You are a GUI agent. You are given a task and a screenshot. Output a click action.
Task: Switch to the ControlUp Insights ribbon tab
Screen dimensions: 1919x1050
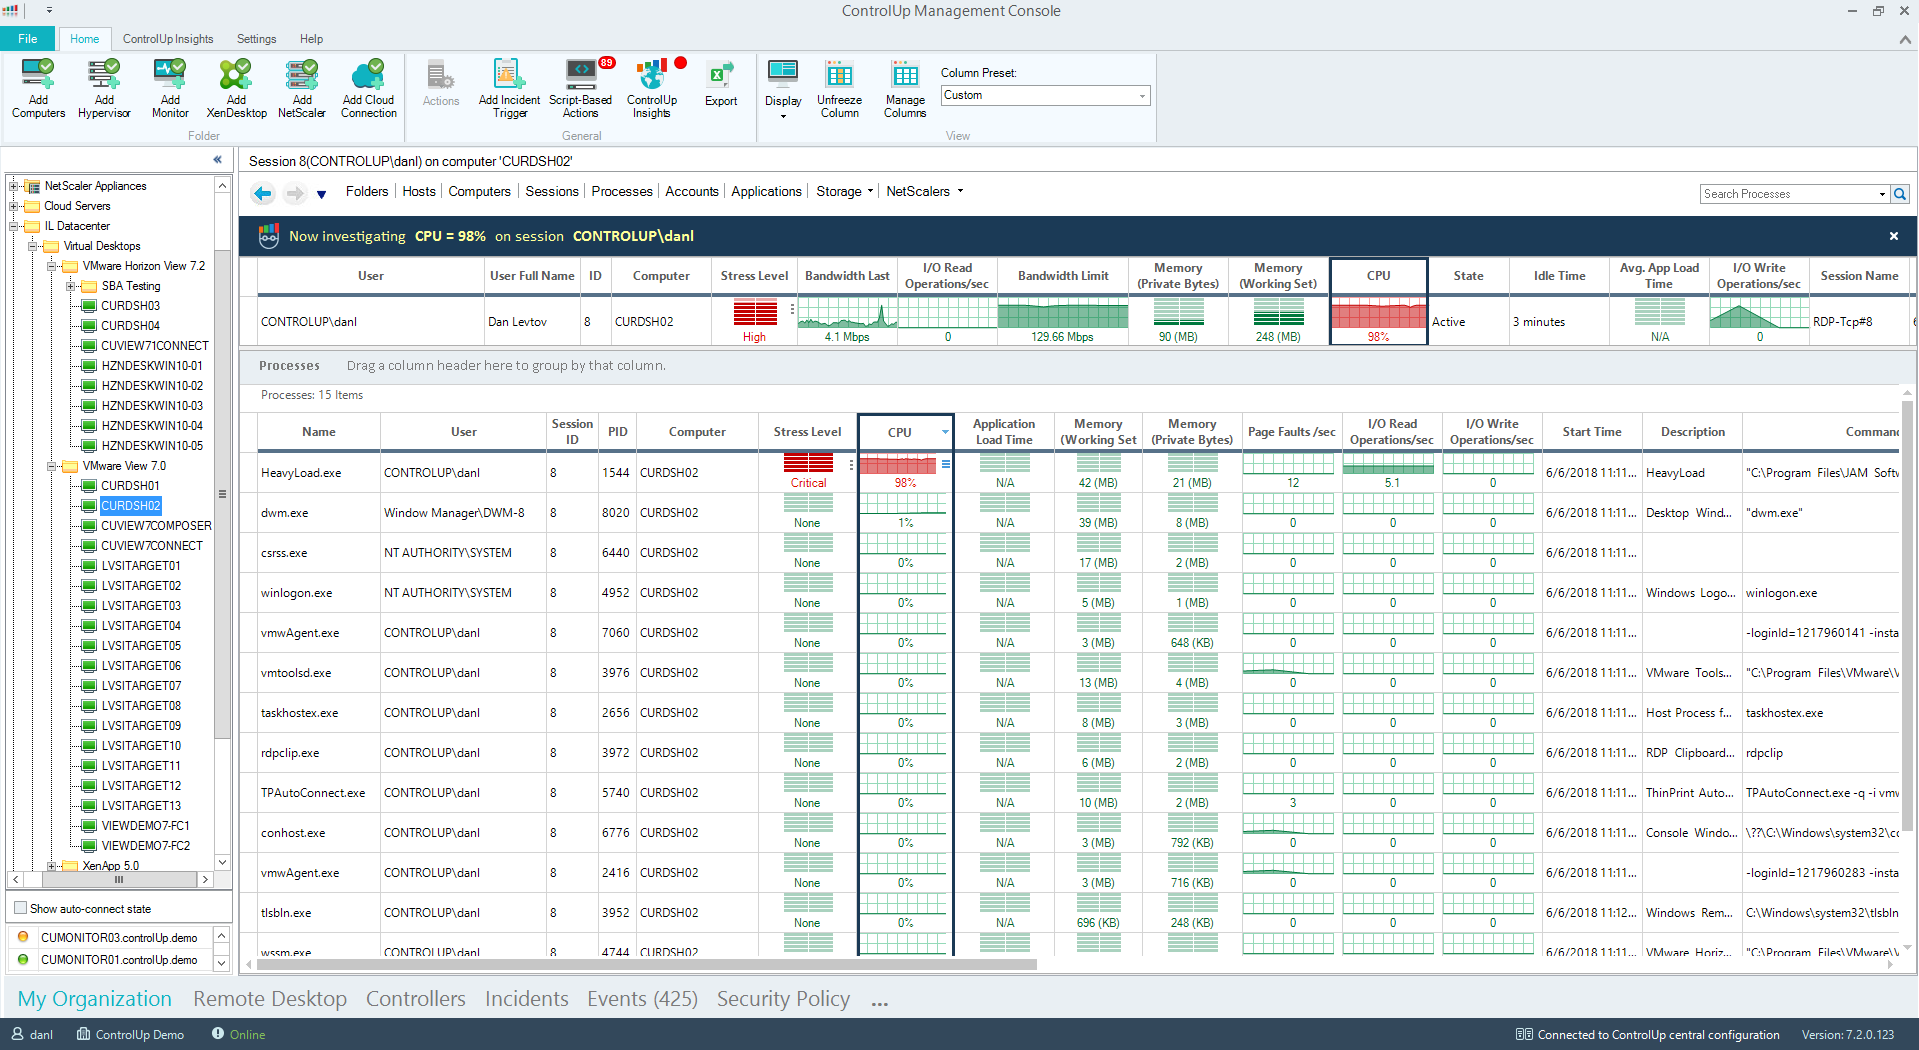(168, 39)
